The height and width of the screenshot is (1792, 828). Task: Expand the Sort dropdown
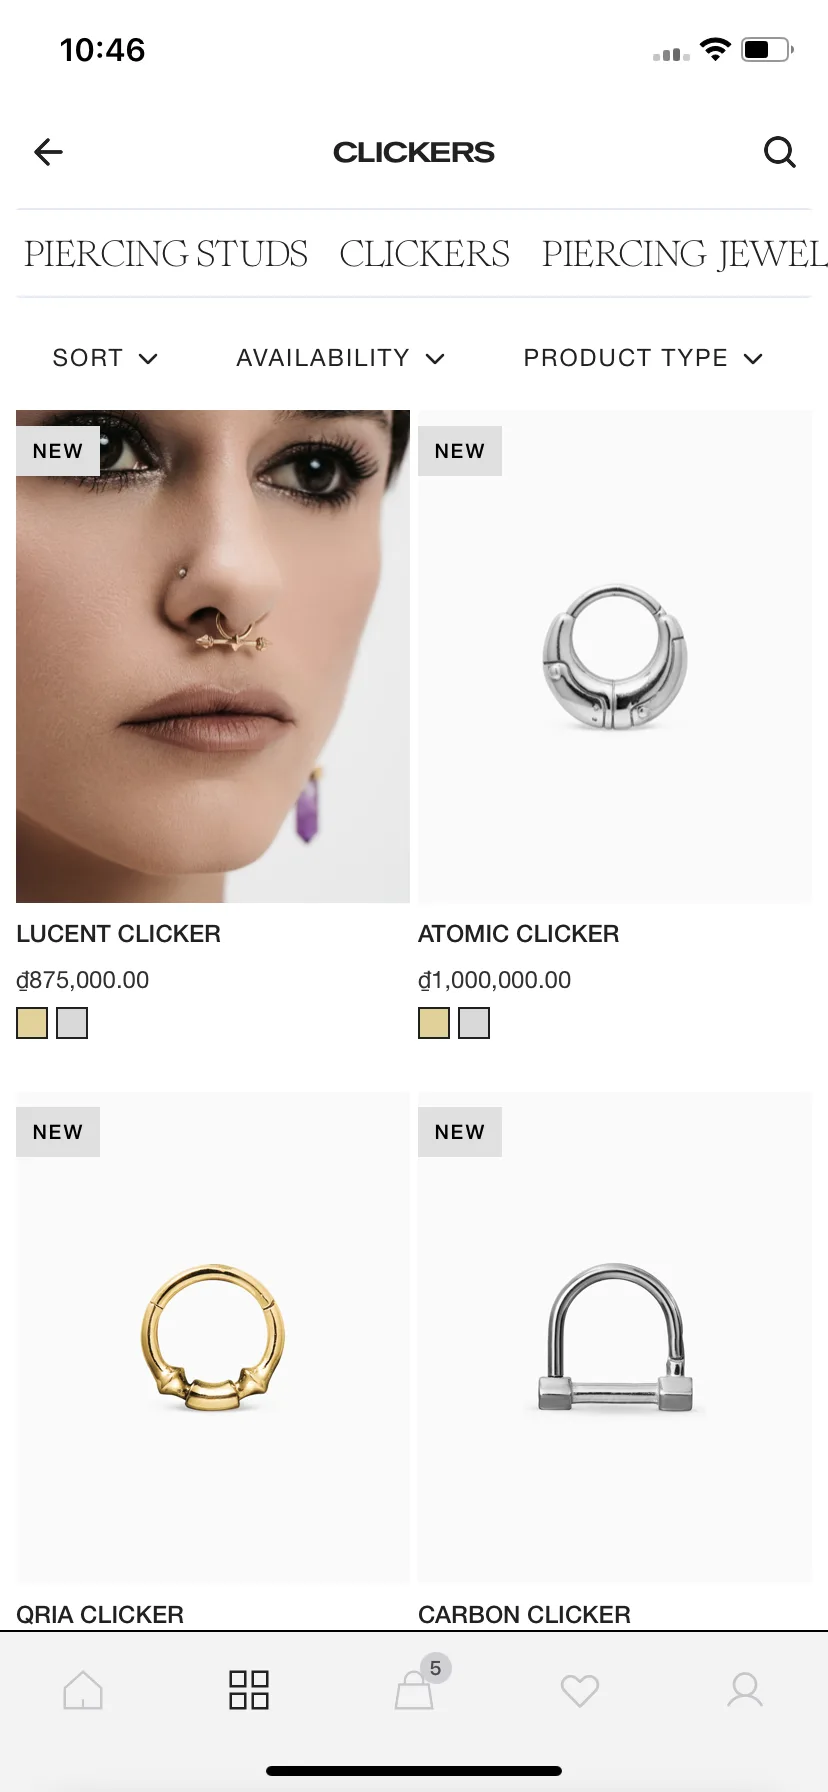(105, 358)
